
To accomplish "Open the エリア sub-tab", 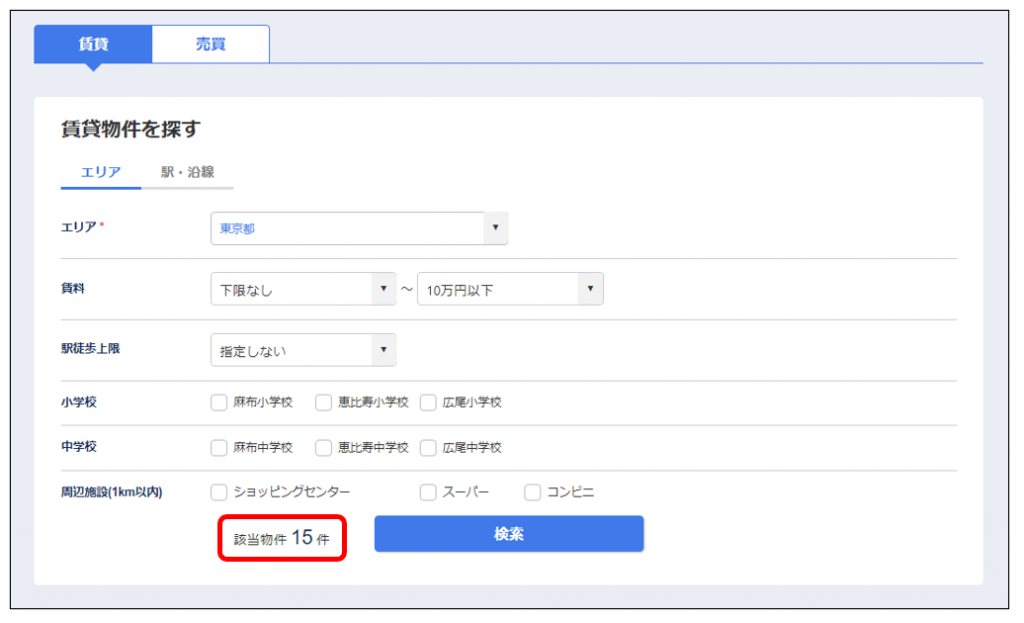I will [101, 172].
